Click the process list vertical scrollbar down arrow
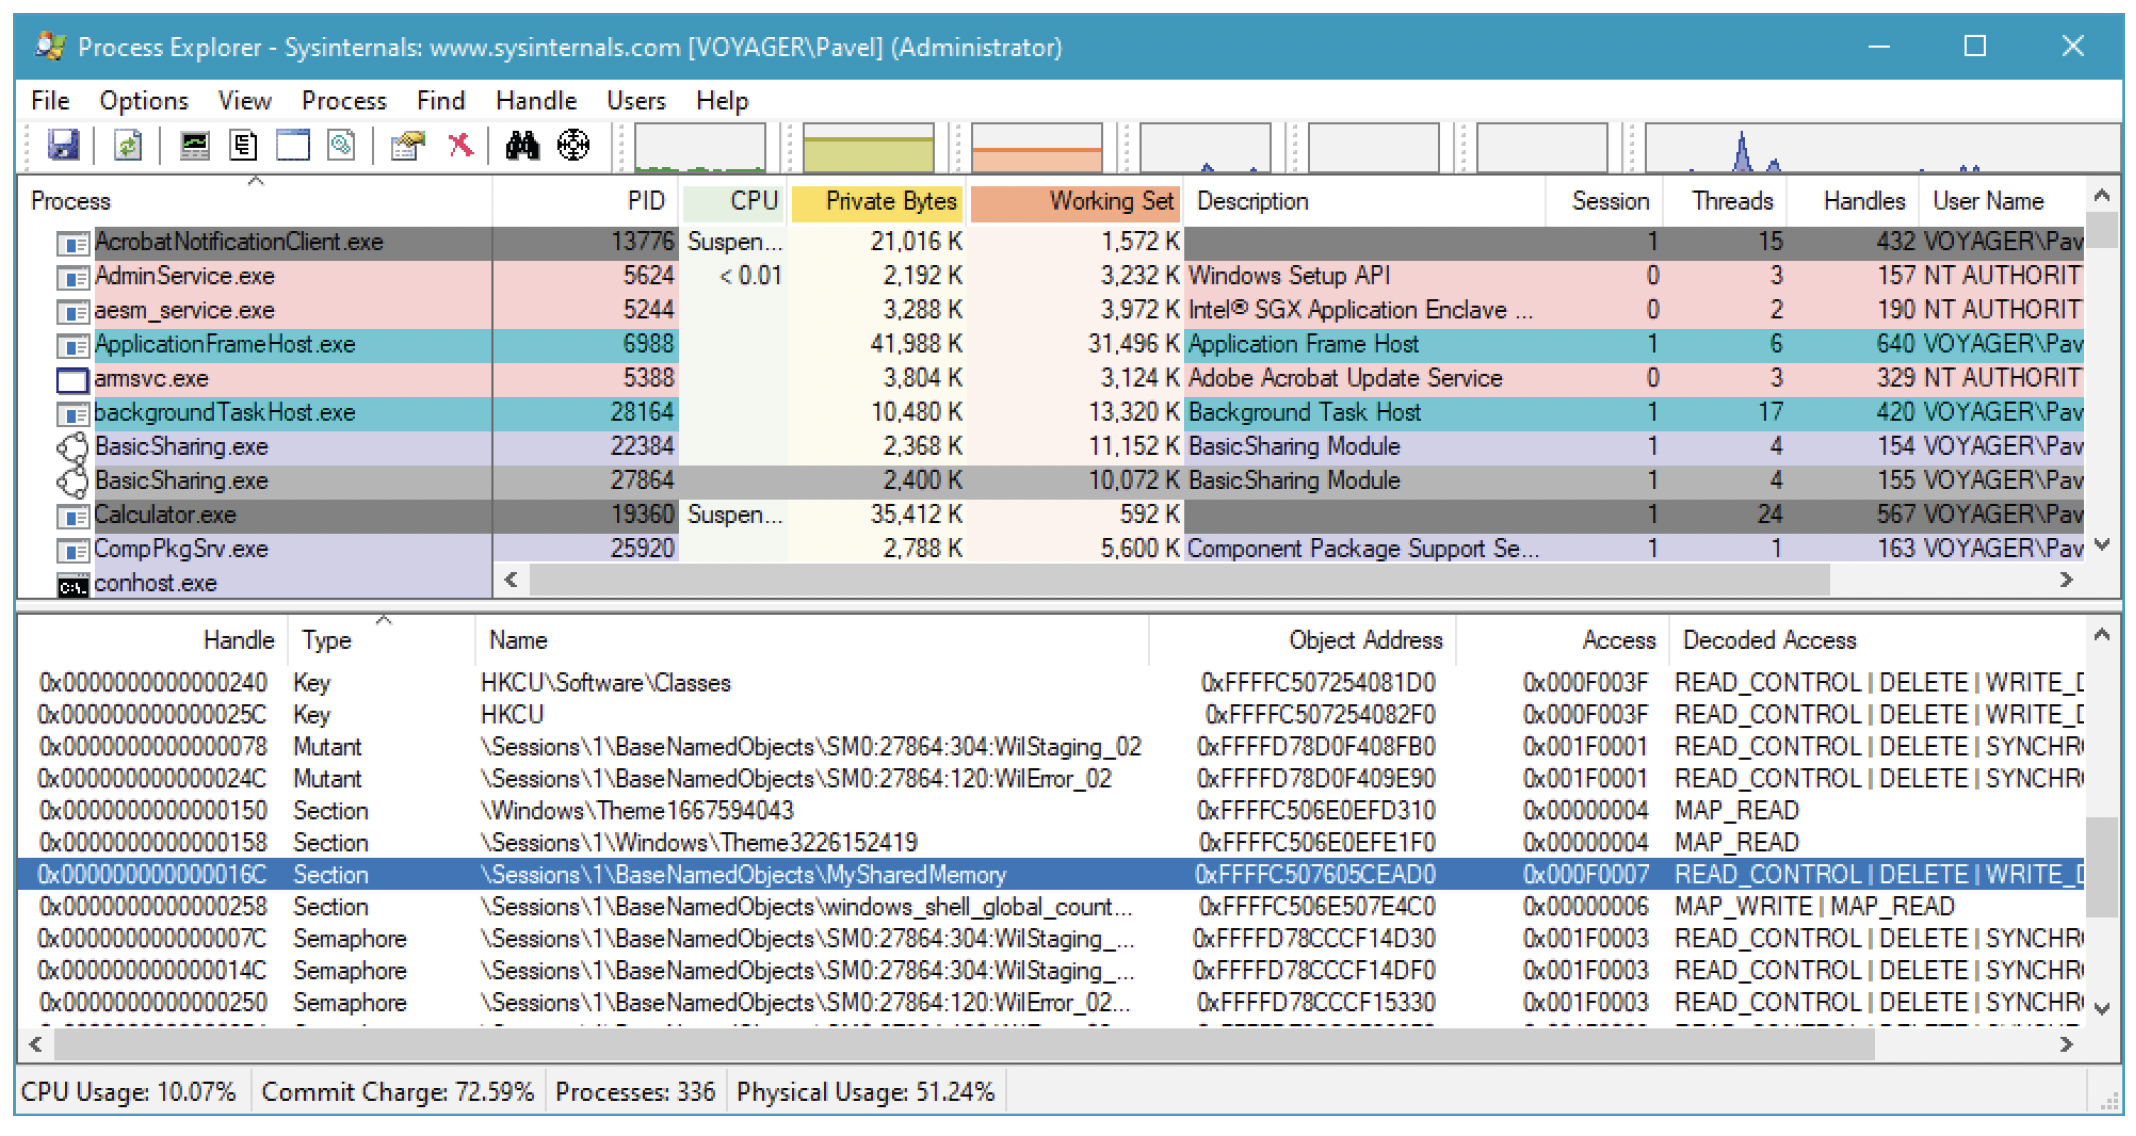This screenshot has width=2136, height=1136. click(x=2102, y=545)
